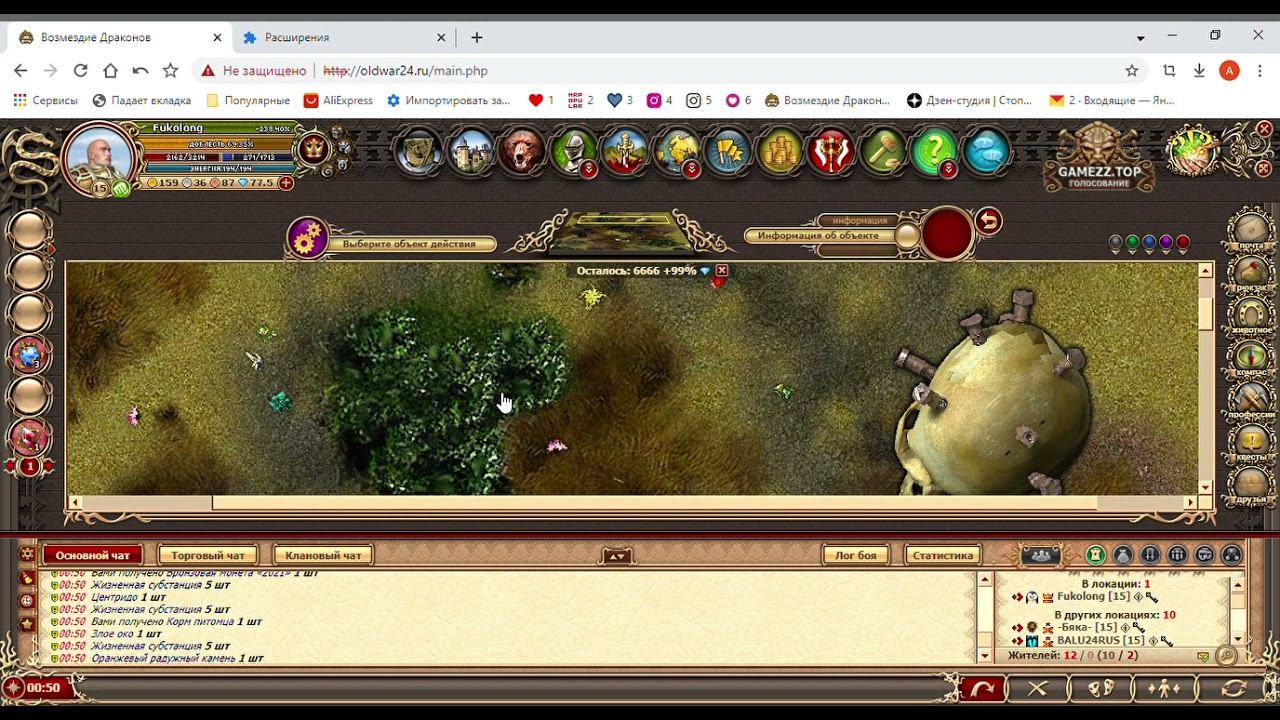The image size is (1280, 720).
Task: Click the crossed swords icon in bottom bar
Action: [x=1037, y=688]
